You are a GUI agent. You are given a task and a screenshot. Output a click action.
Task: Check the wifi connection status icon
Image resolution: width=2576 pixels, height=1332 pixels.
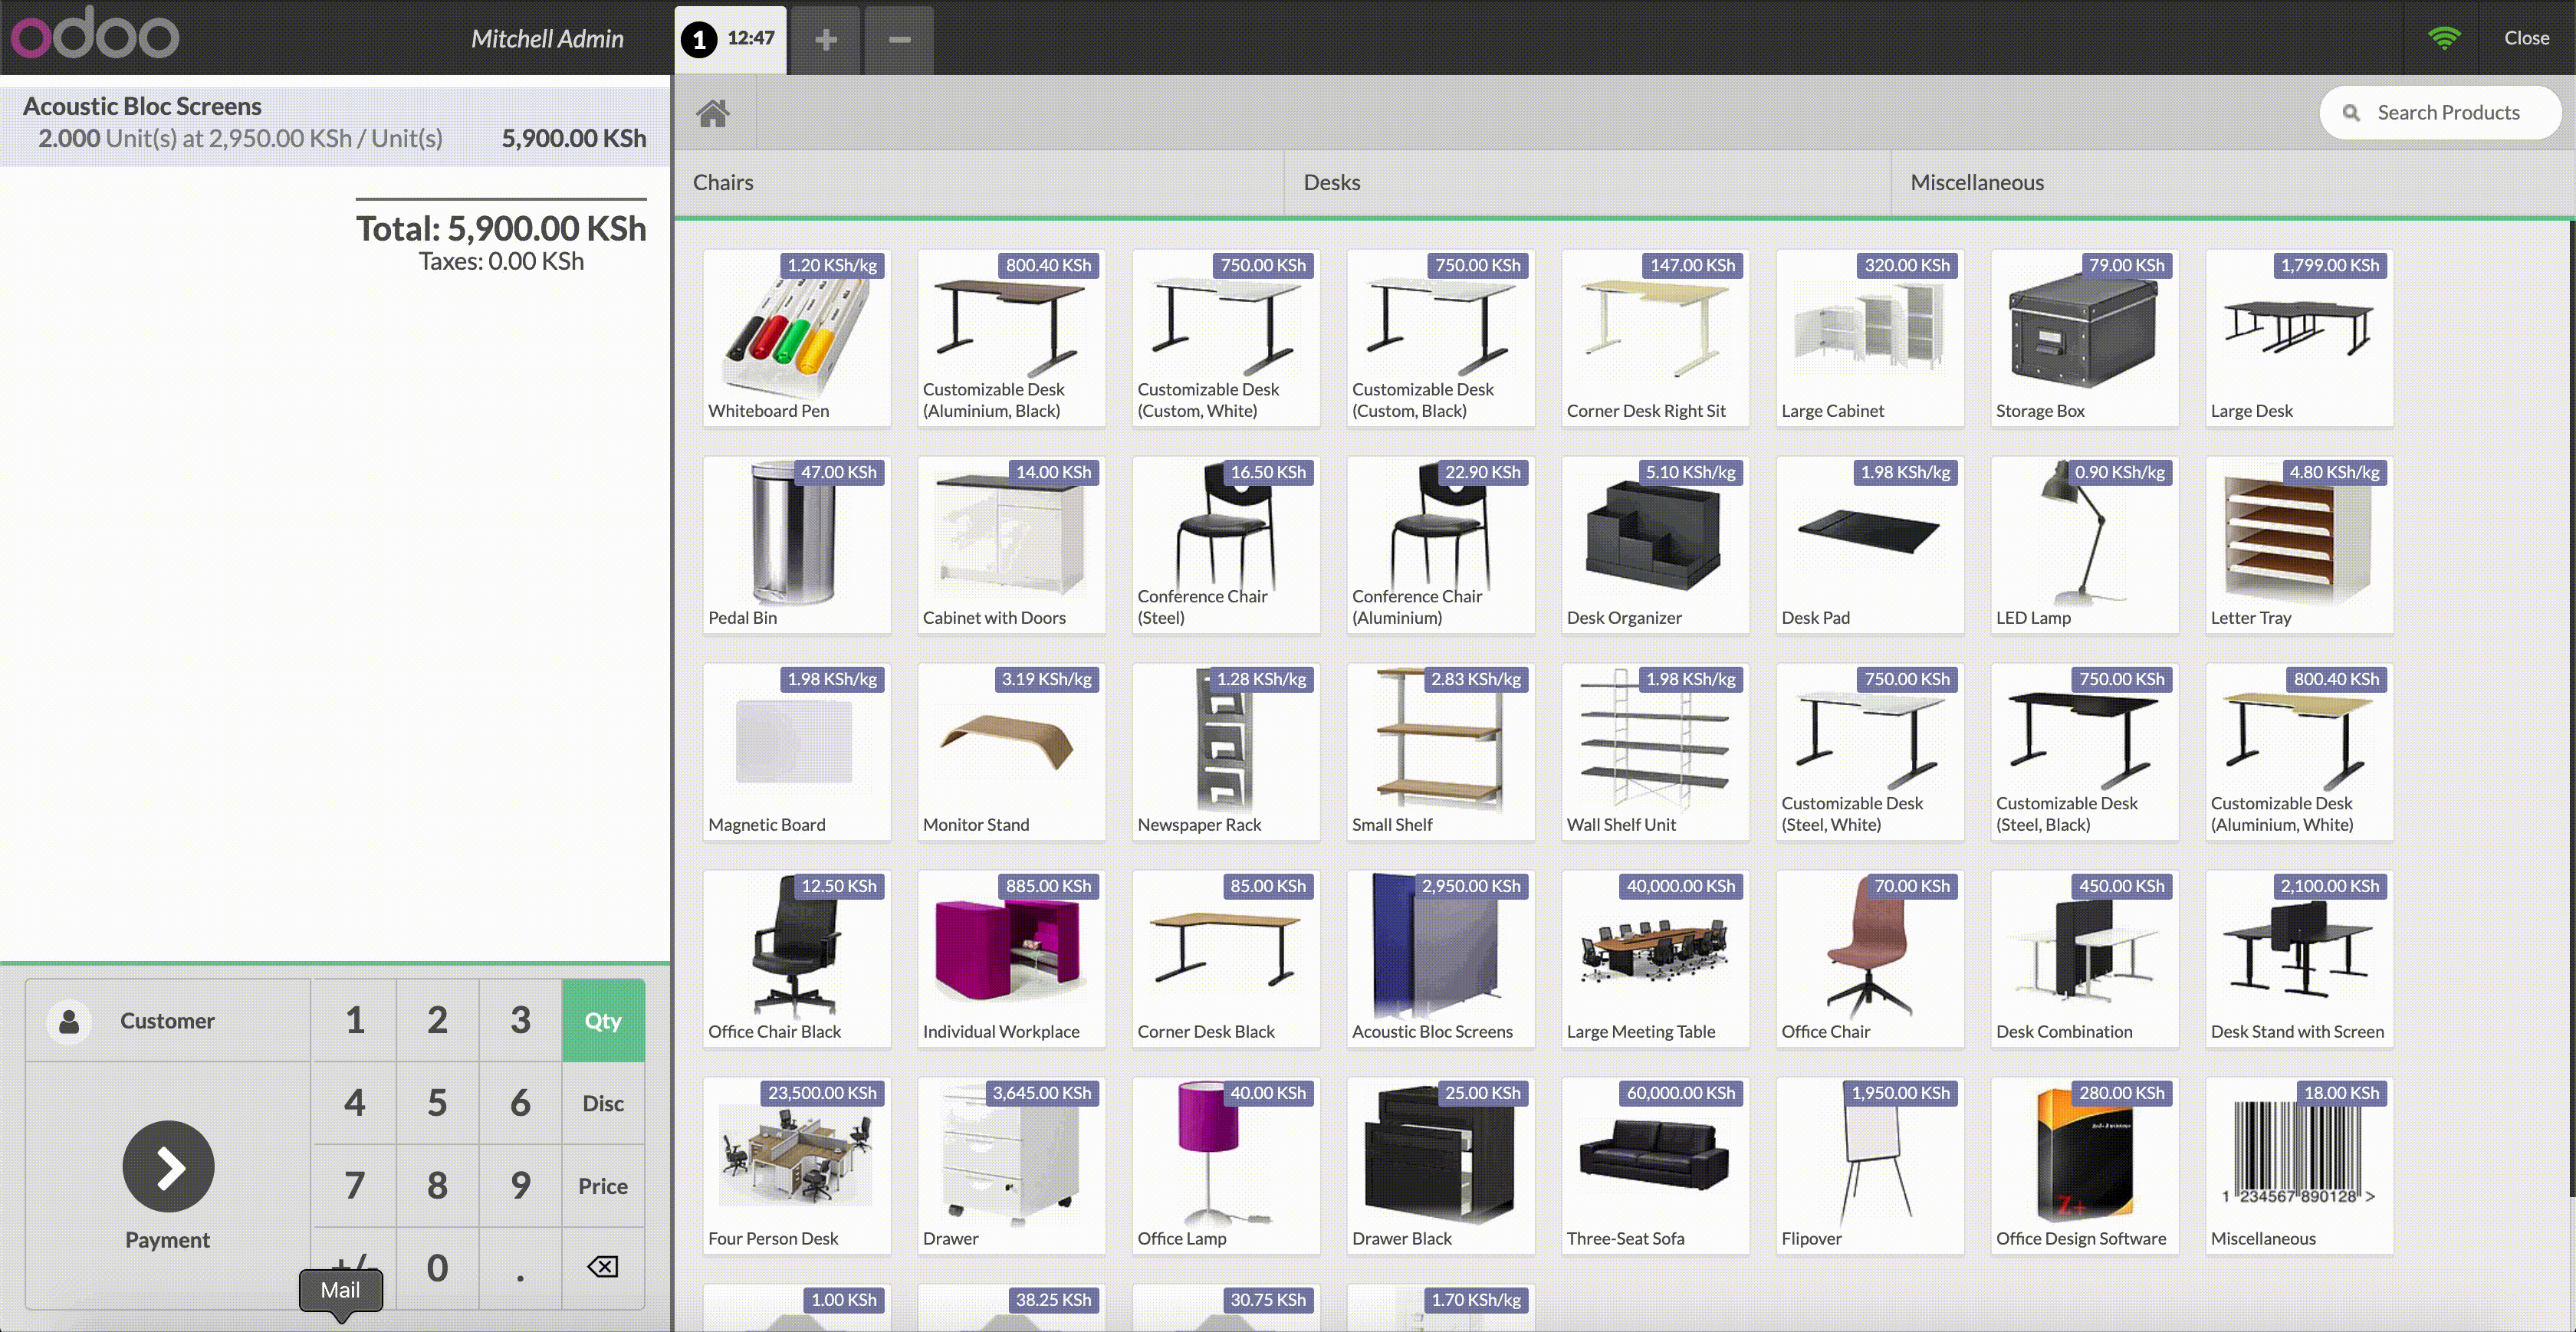pos(2443,38)
